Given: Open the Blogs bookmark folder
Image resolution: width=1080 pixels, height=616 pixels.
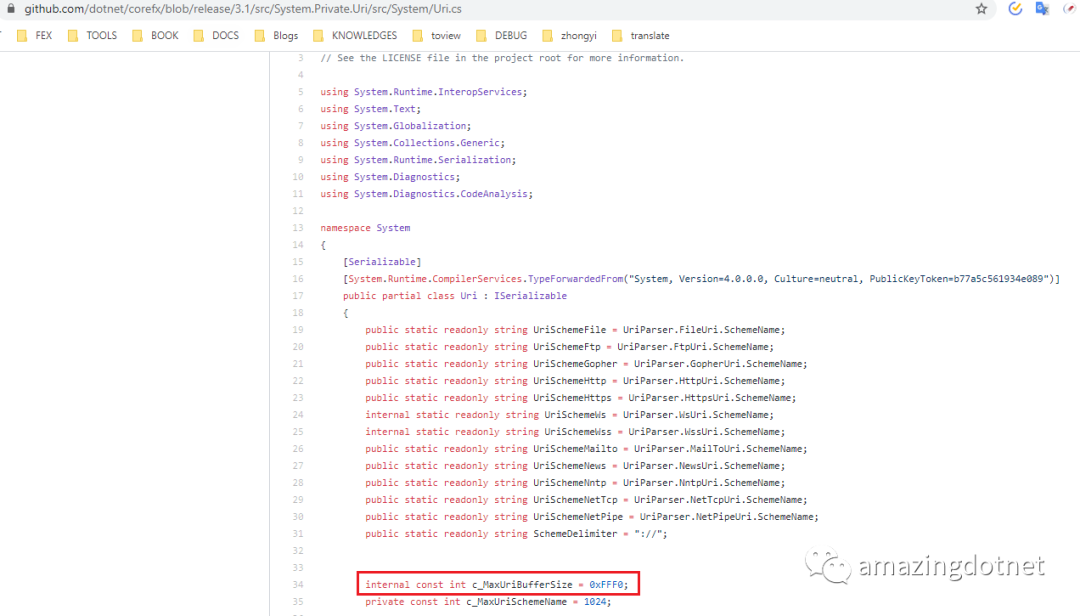Looking at the screenshot, I should point(276,36).
